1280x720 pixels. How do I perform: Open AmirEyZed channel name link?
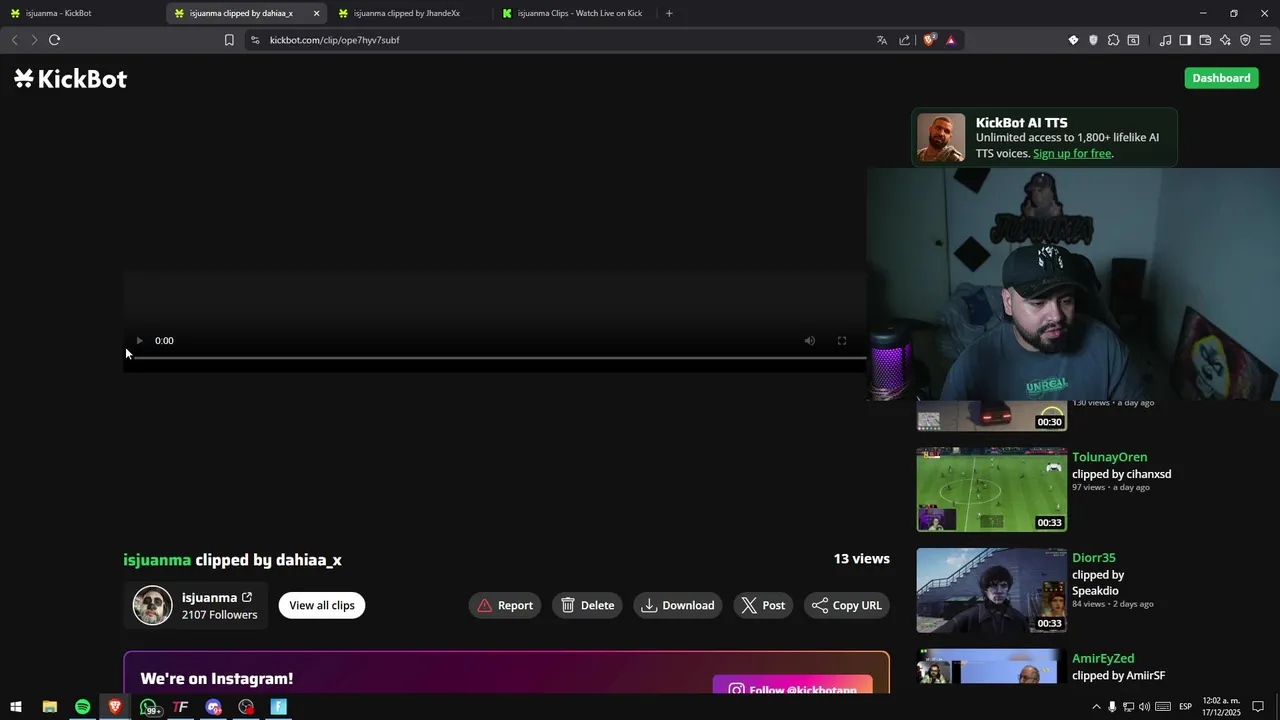pyautogui.click(x=1103, y=659)
